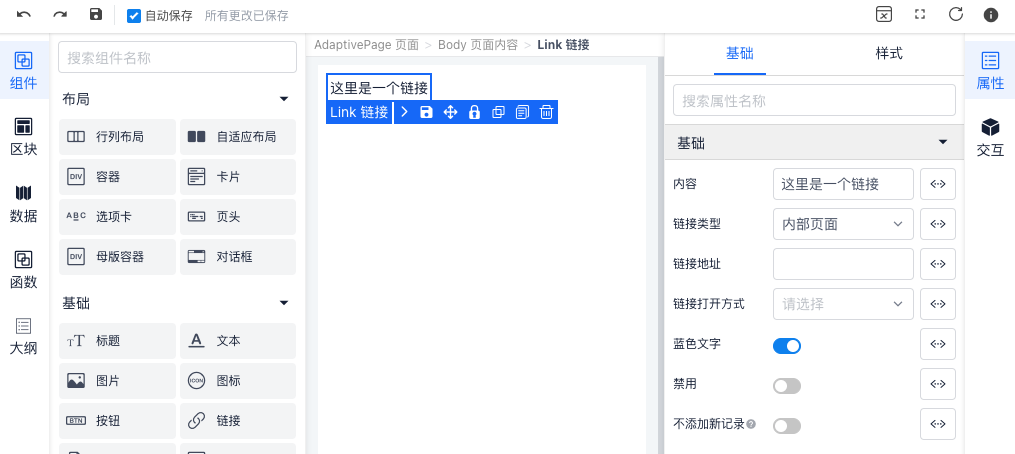The height and width of the screenshot is (454, 1015).
Task: Open the 链接类型 dropdown
Action: click(x=843, y=224)
